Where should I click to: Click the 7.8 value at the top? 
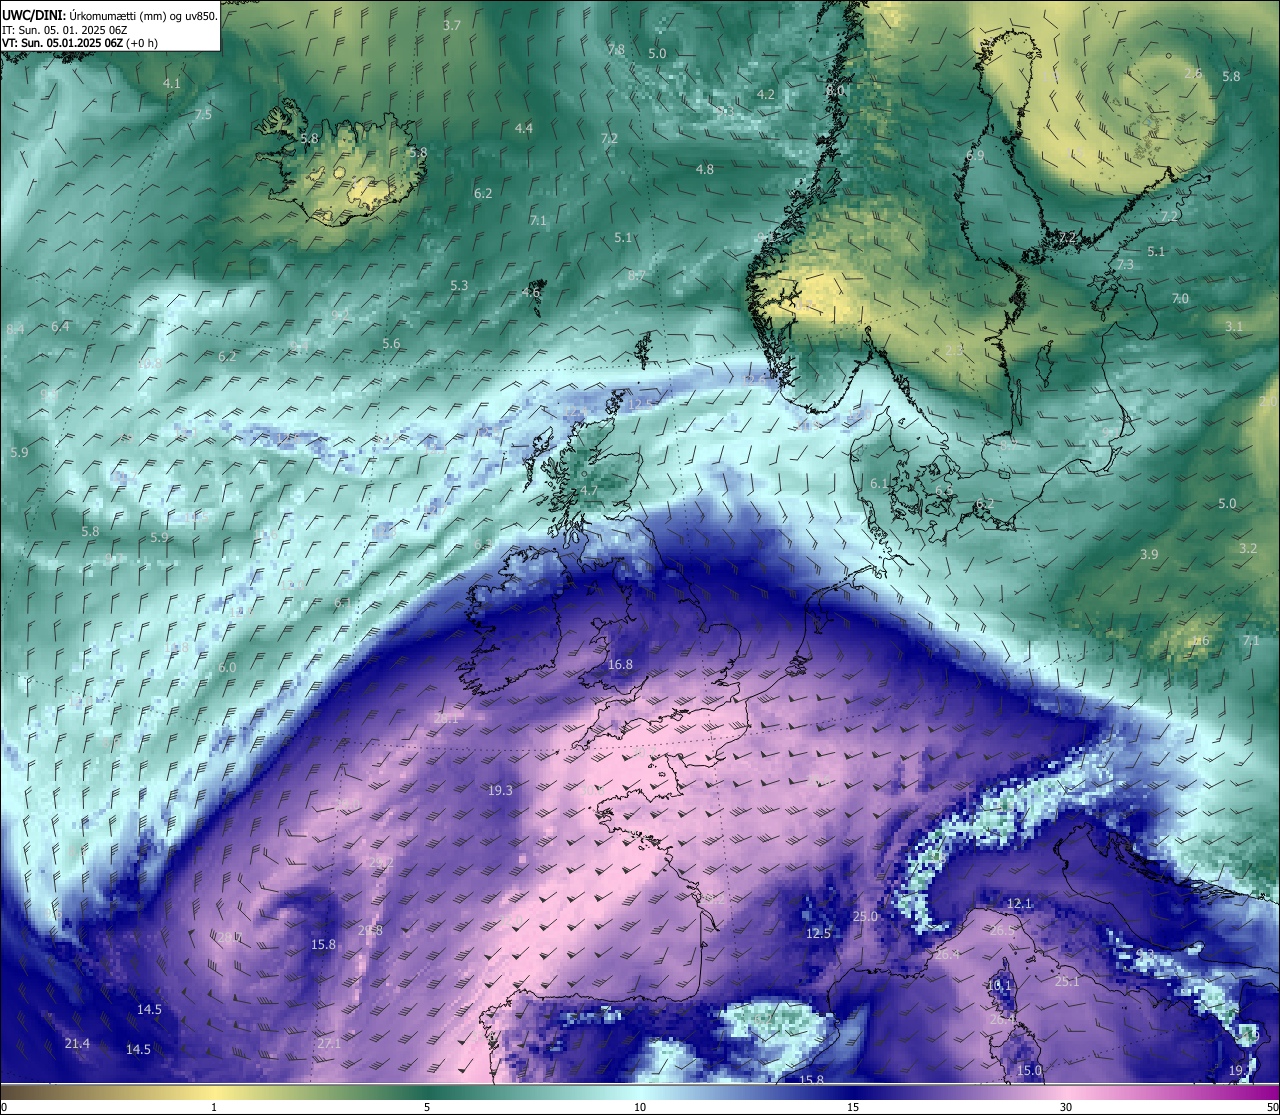point(616,50)
